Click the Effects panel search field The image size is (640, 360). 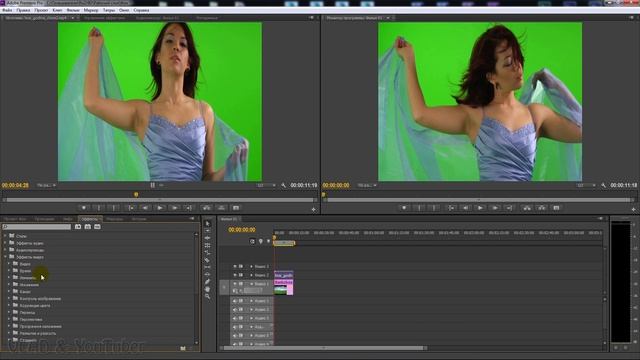(36, 227)
